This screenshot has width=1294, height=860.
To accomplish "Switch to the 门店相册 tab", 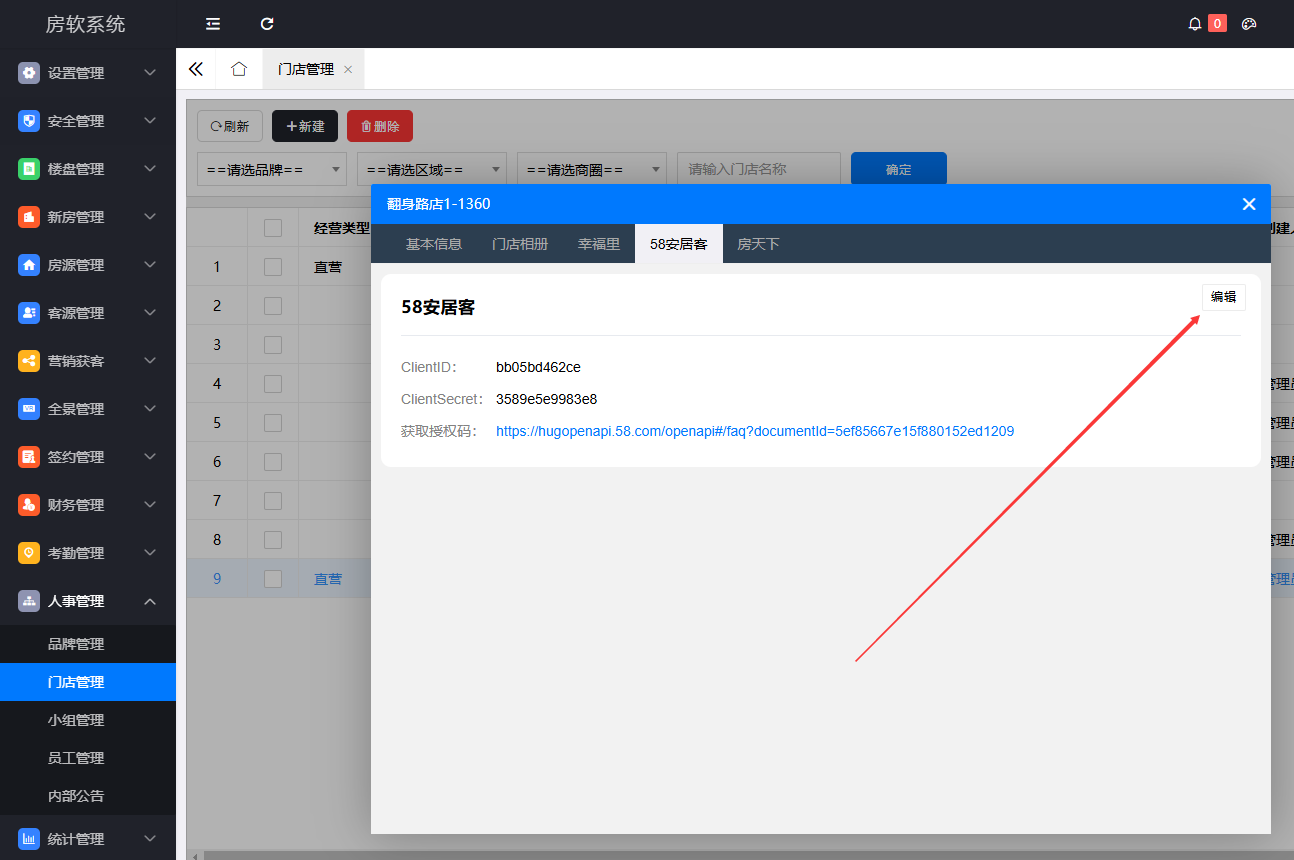I will (520, 244).
